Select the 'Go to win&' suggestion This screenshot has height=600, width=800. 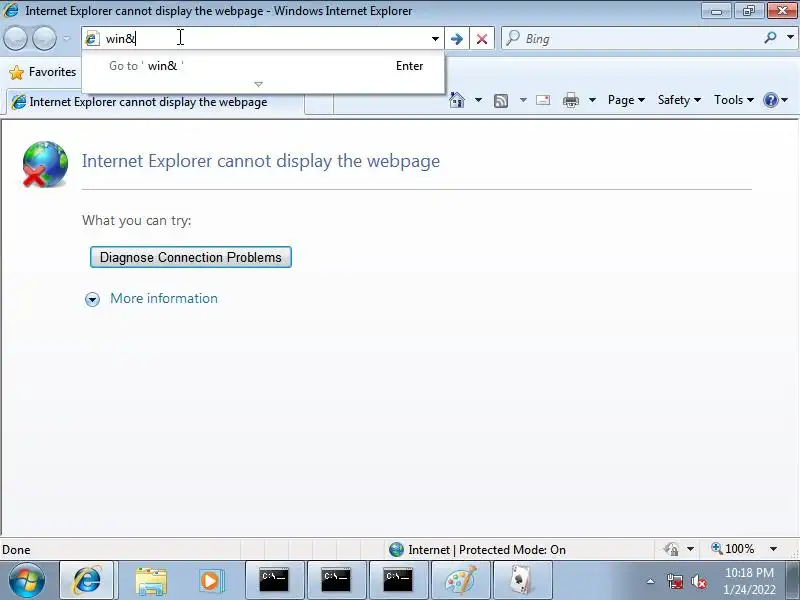click(x=263, y=66)
